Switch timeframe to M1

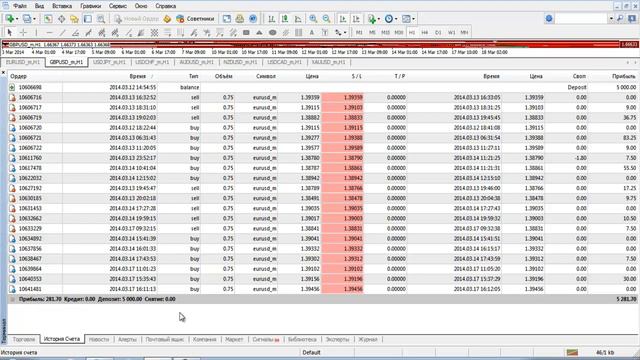[359, 33]
